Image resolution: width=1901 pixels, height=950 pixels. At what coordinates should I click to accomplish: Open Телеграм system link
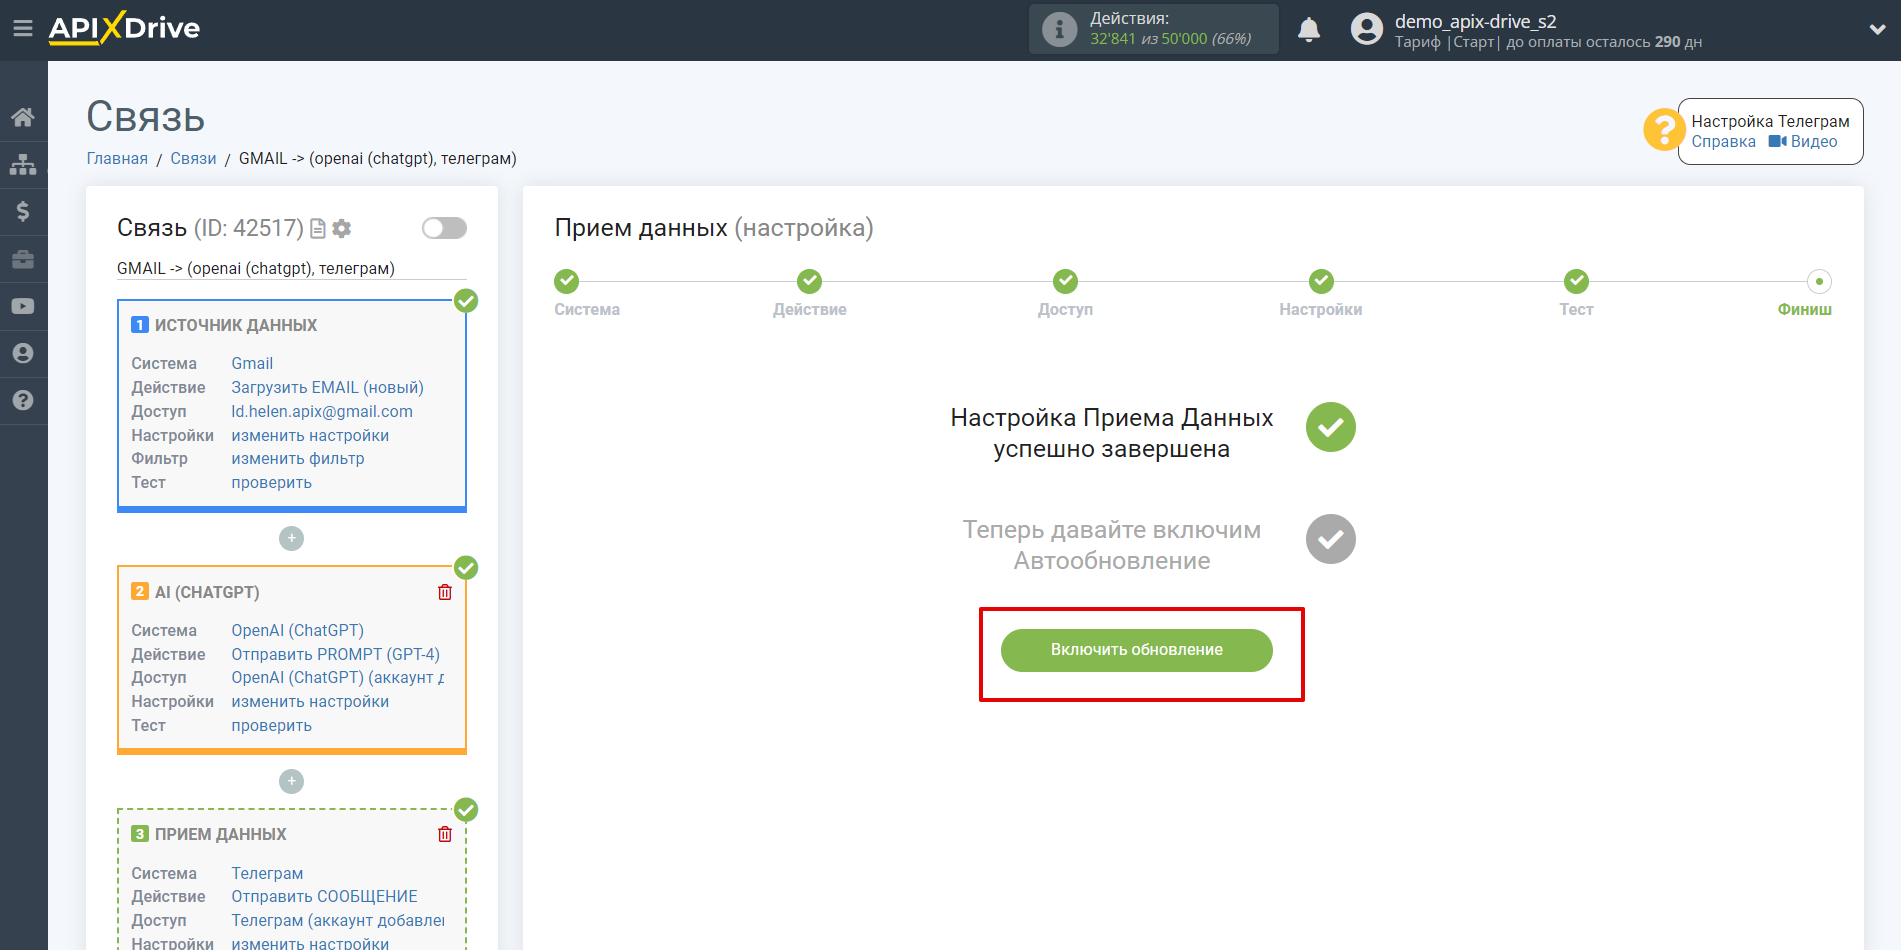point(267,873)
